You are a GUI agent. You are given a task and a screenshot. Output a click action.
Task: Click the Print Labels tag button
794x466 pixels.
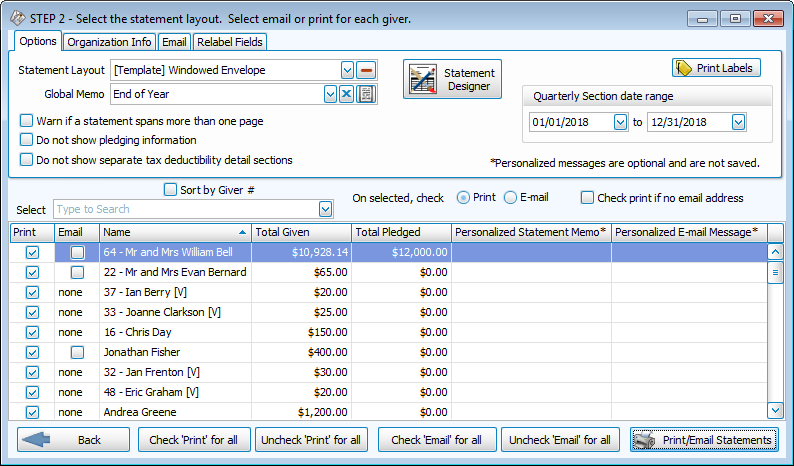click(x=716, y=67)
